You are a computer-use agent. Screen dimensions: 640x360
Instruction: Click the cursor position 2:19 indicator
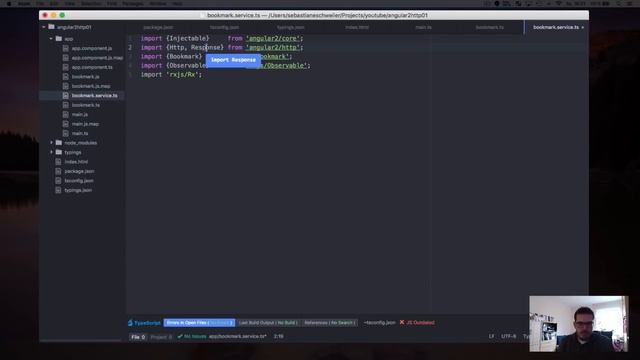[279, 336]
